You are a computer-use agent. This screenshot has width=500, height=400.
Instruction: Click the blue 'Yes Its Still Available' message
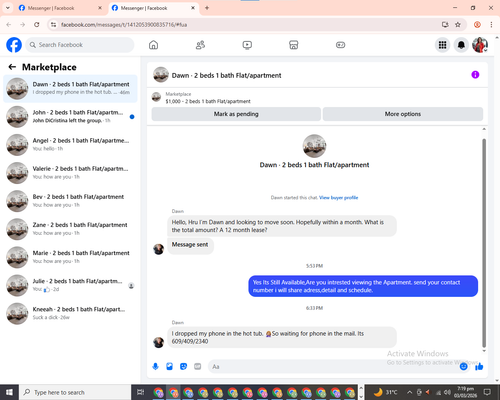point(363,286)
